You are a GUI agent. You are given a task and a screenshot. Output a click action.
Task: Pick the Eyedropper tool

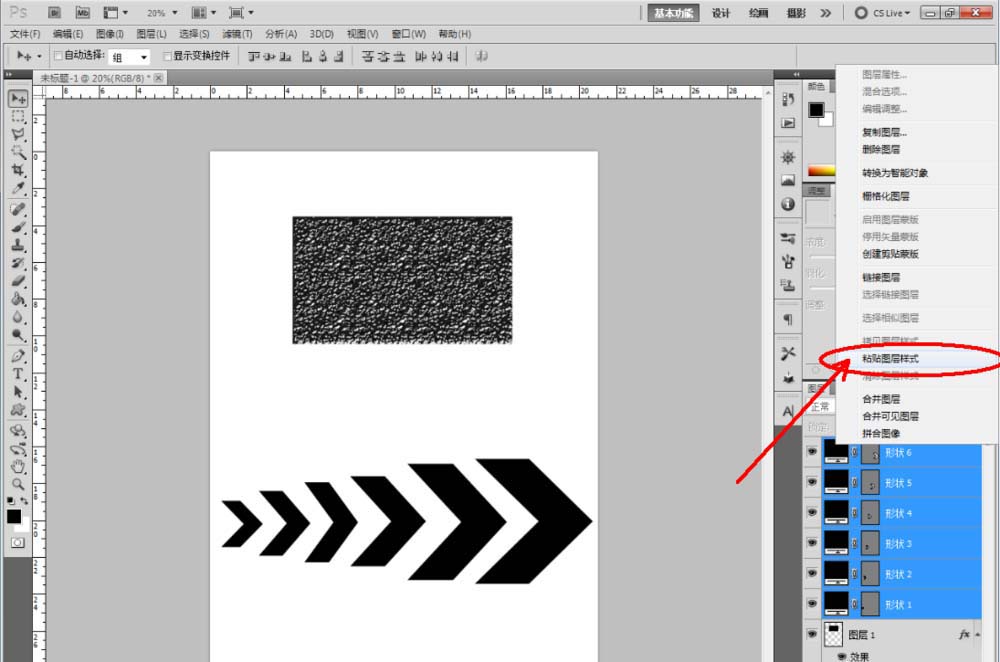tap(18, 188)
